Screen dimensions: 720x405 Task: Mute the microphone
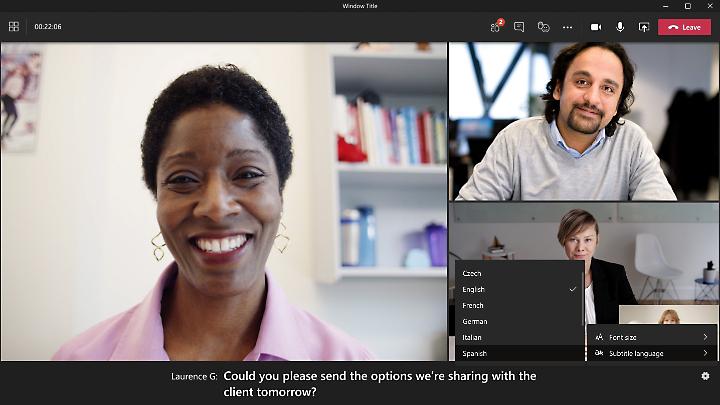(620, 27)
